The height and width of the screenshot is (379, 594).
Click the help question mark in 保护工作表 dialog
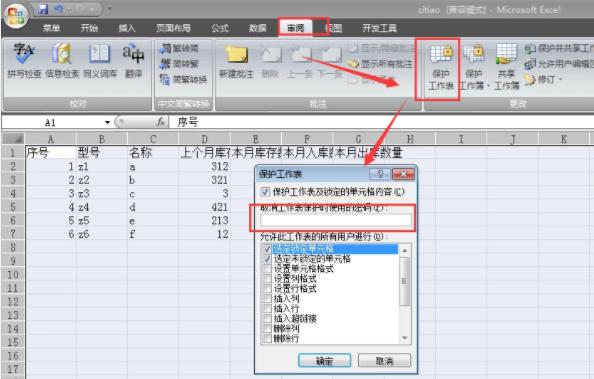pyautogui.click(x=380, y=174)
